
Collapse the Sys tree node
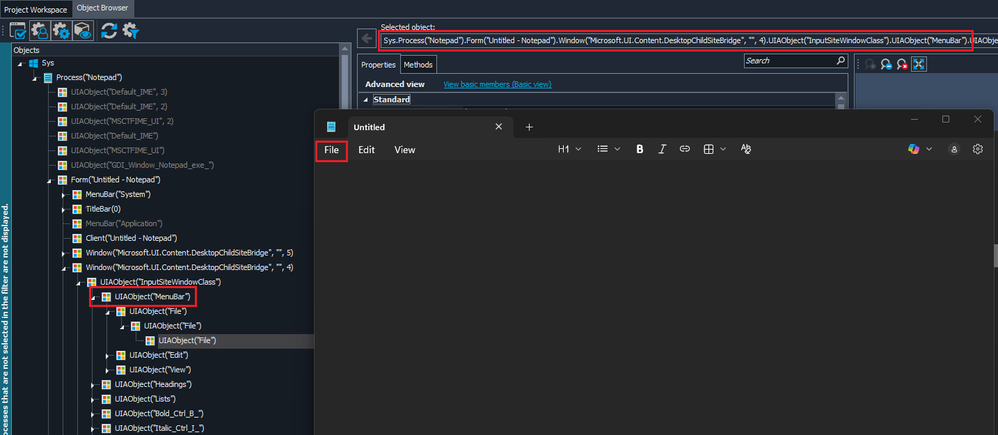click(20, 64)
